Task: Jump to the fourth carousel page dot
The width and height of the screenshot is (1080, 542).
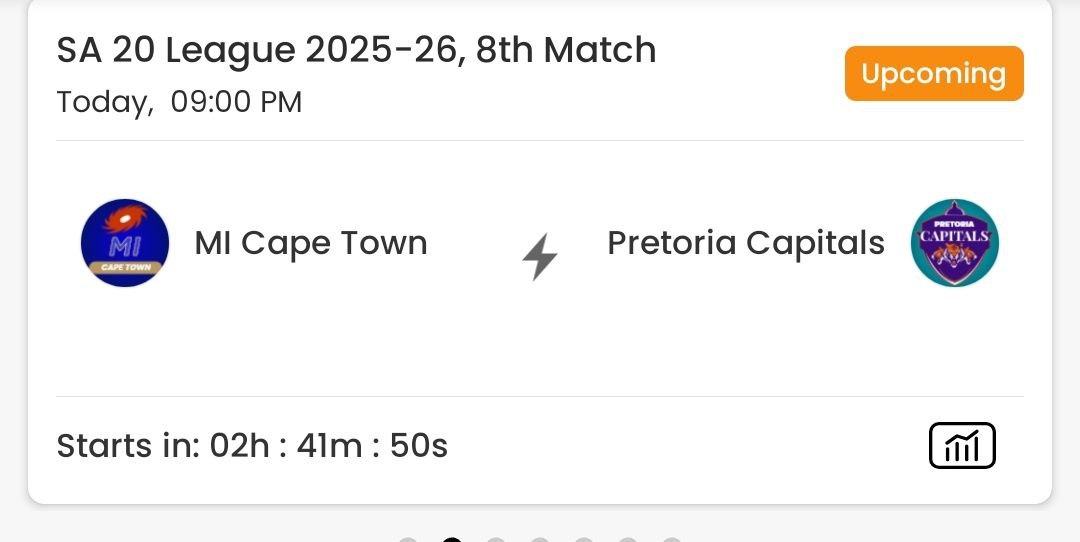Action: pos(540,540)
